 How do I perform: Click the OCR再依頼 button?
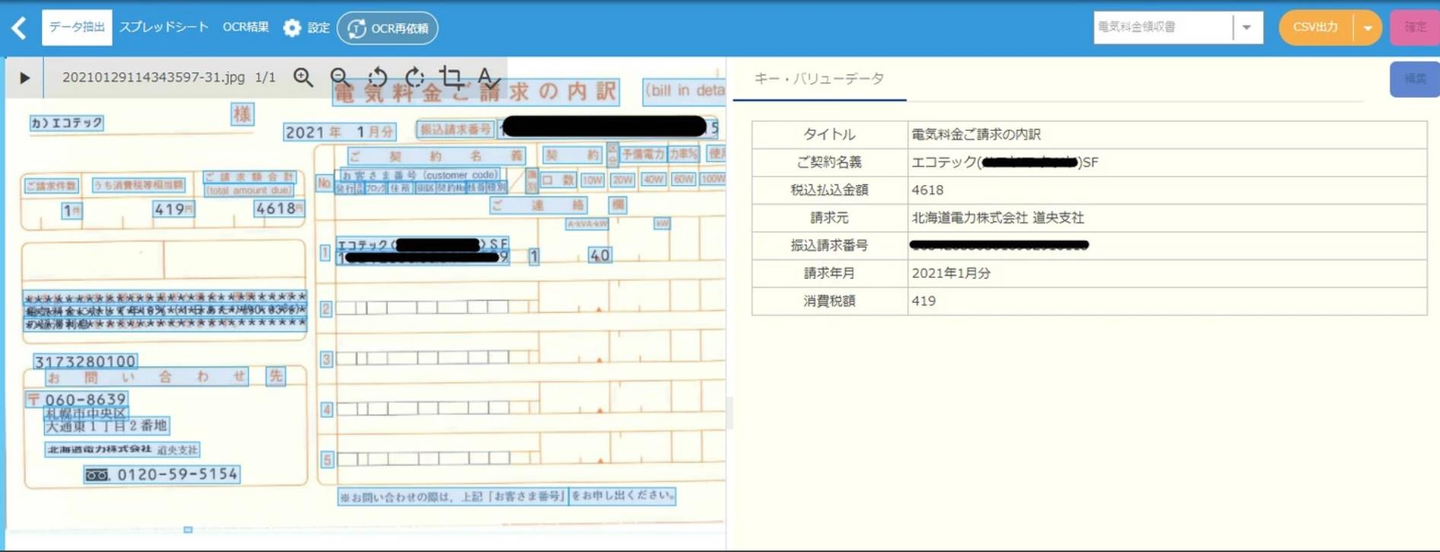pos(387,28)
